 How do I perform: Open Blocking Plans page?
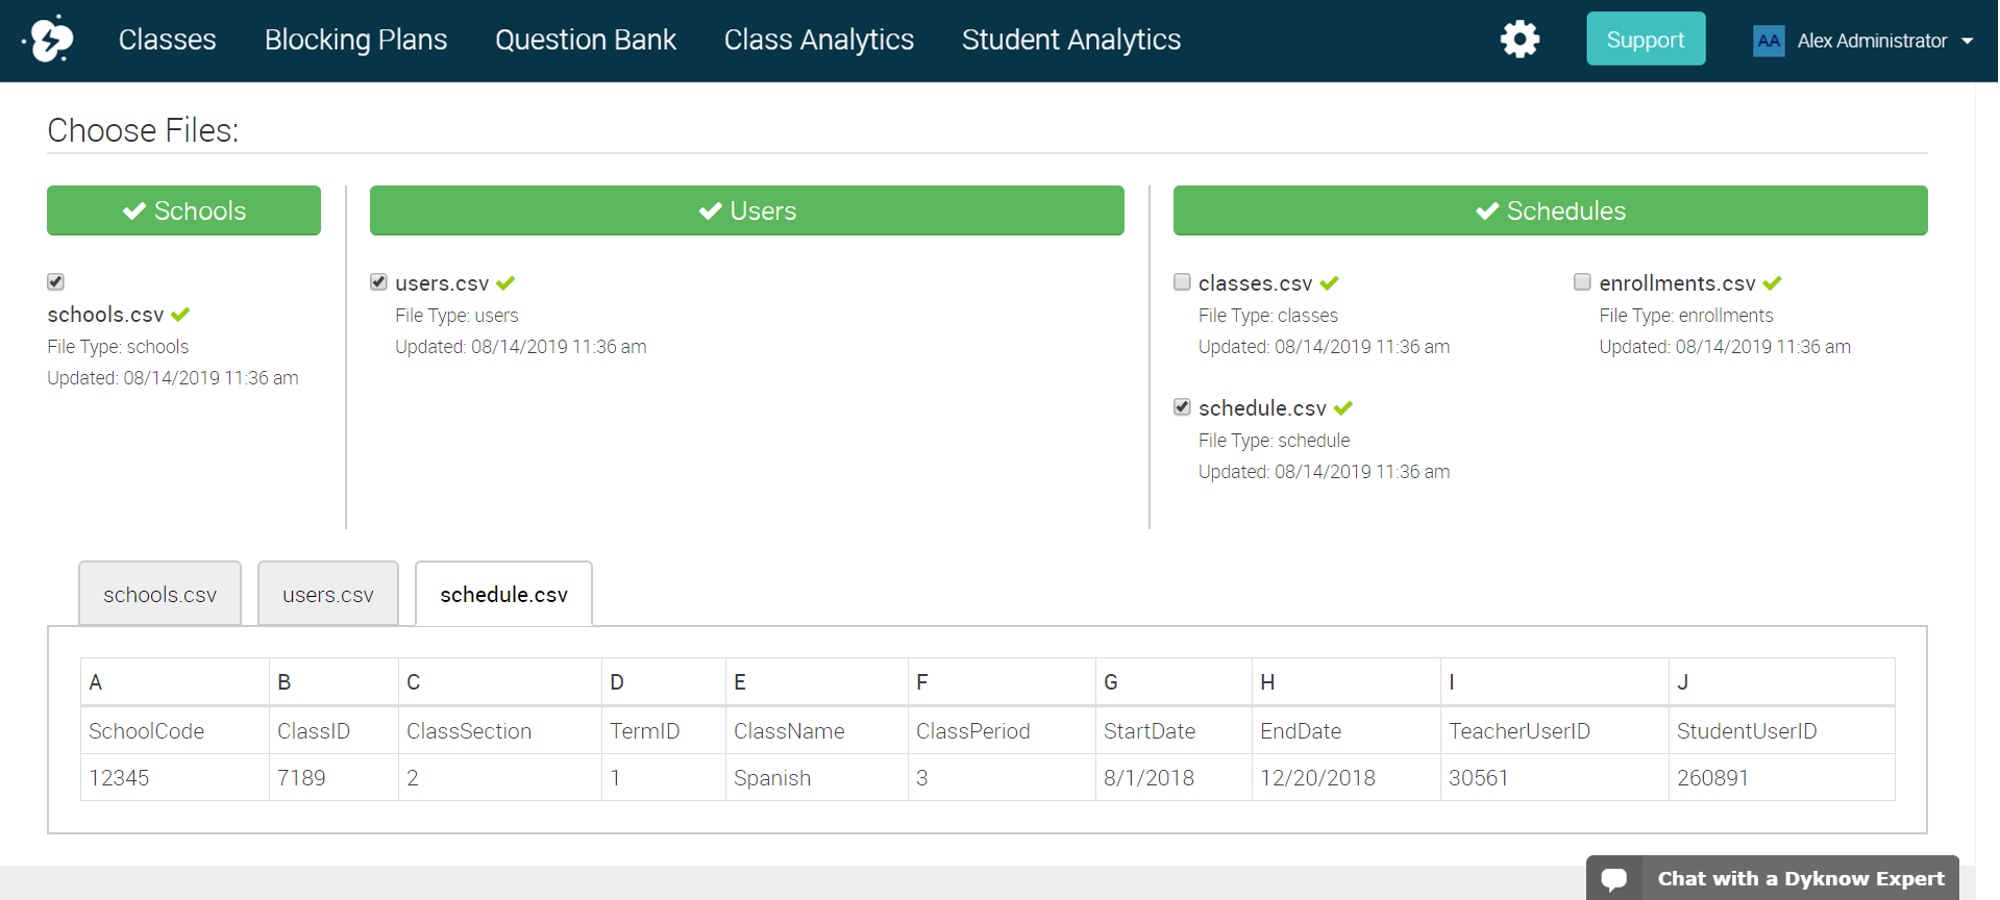point(356,40)
